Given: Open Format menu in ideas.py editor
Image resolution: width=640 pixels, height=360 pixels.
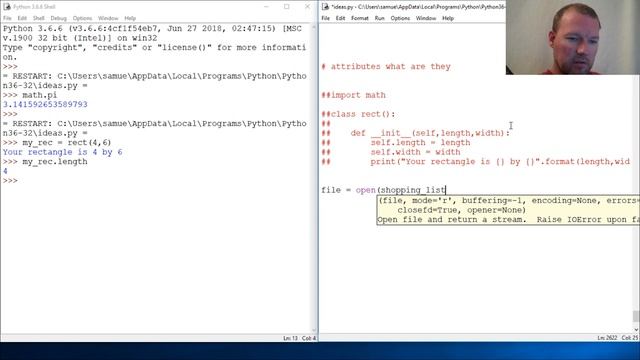Looking at the screenshot, I should (360, 18).
